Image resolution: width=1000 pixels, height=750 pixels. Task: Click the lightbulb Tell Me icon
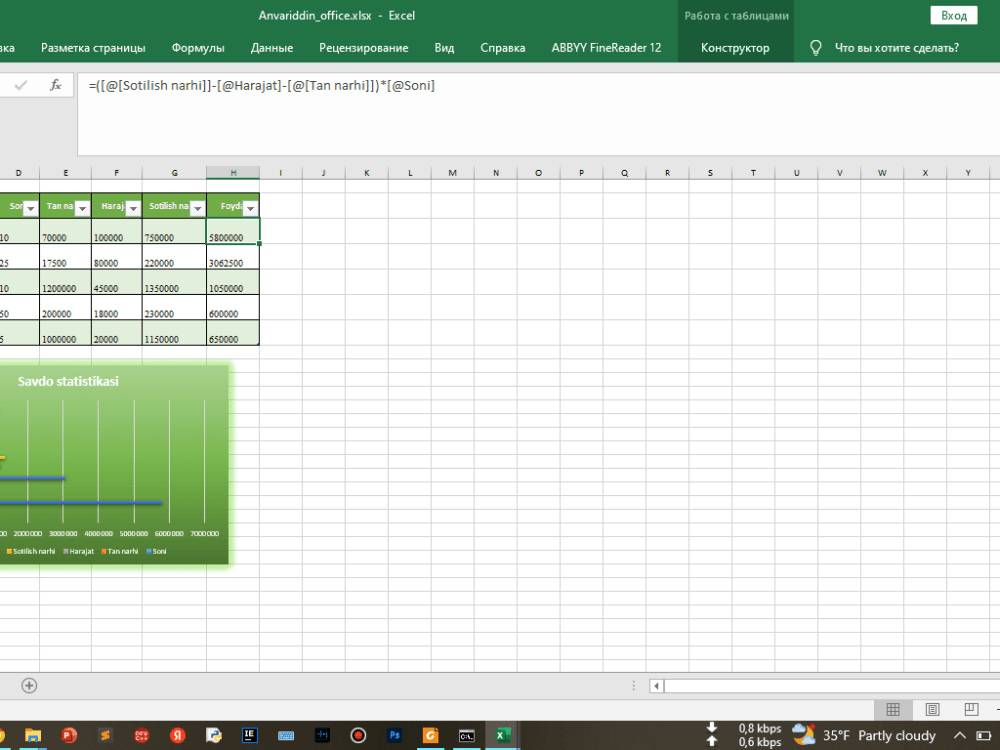[x=815, y=48]
